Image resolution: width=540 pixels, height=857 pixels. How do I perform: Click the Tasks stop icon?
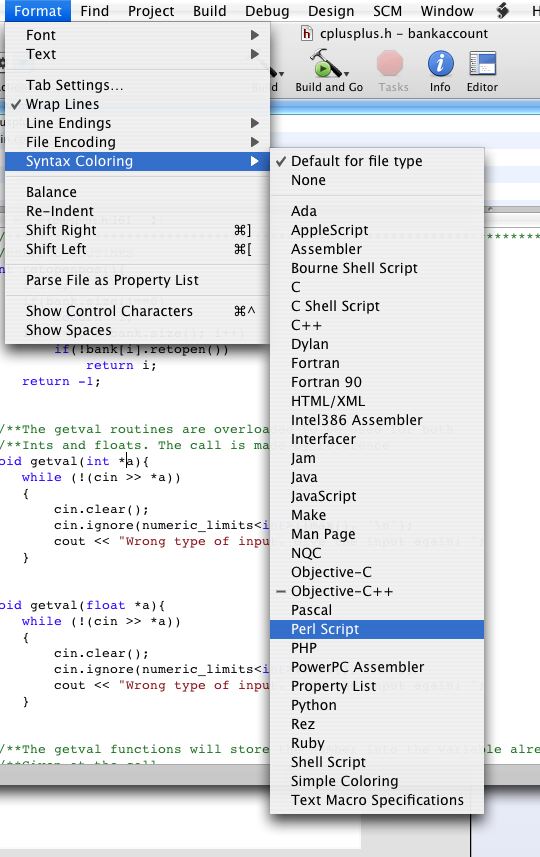pos(390,63)
